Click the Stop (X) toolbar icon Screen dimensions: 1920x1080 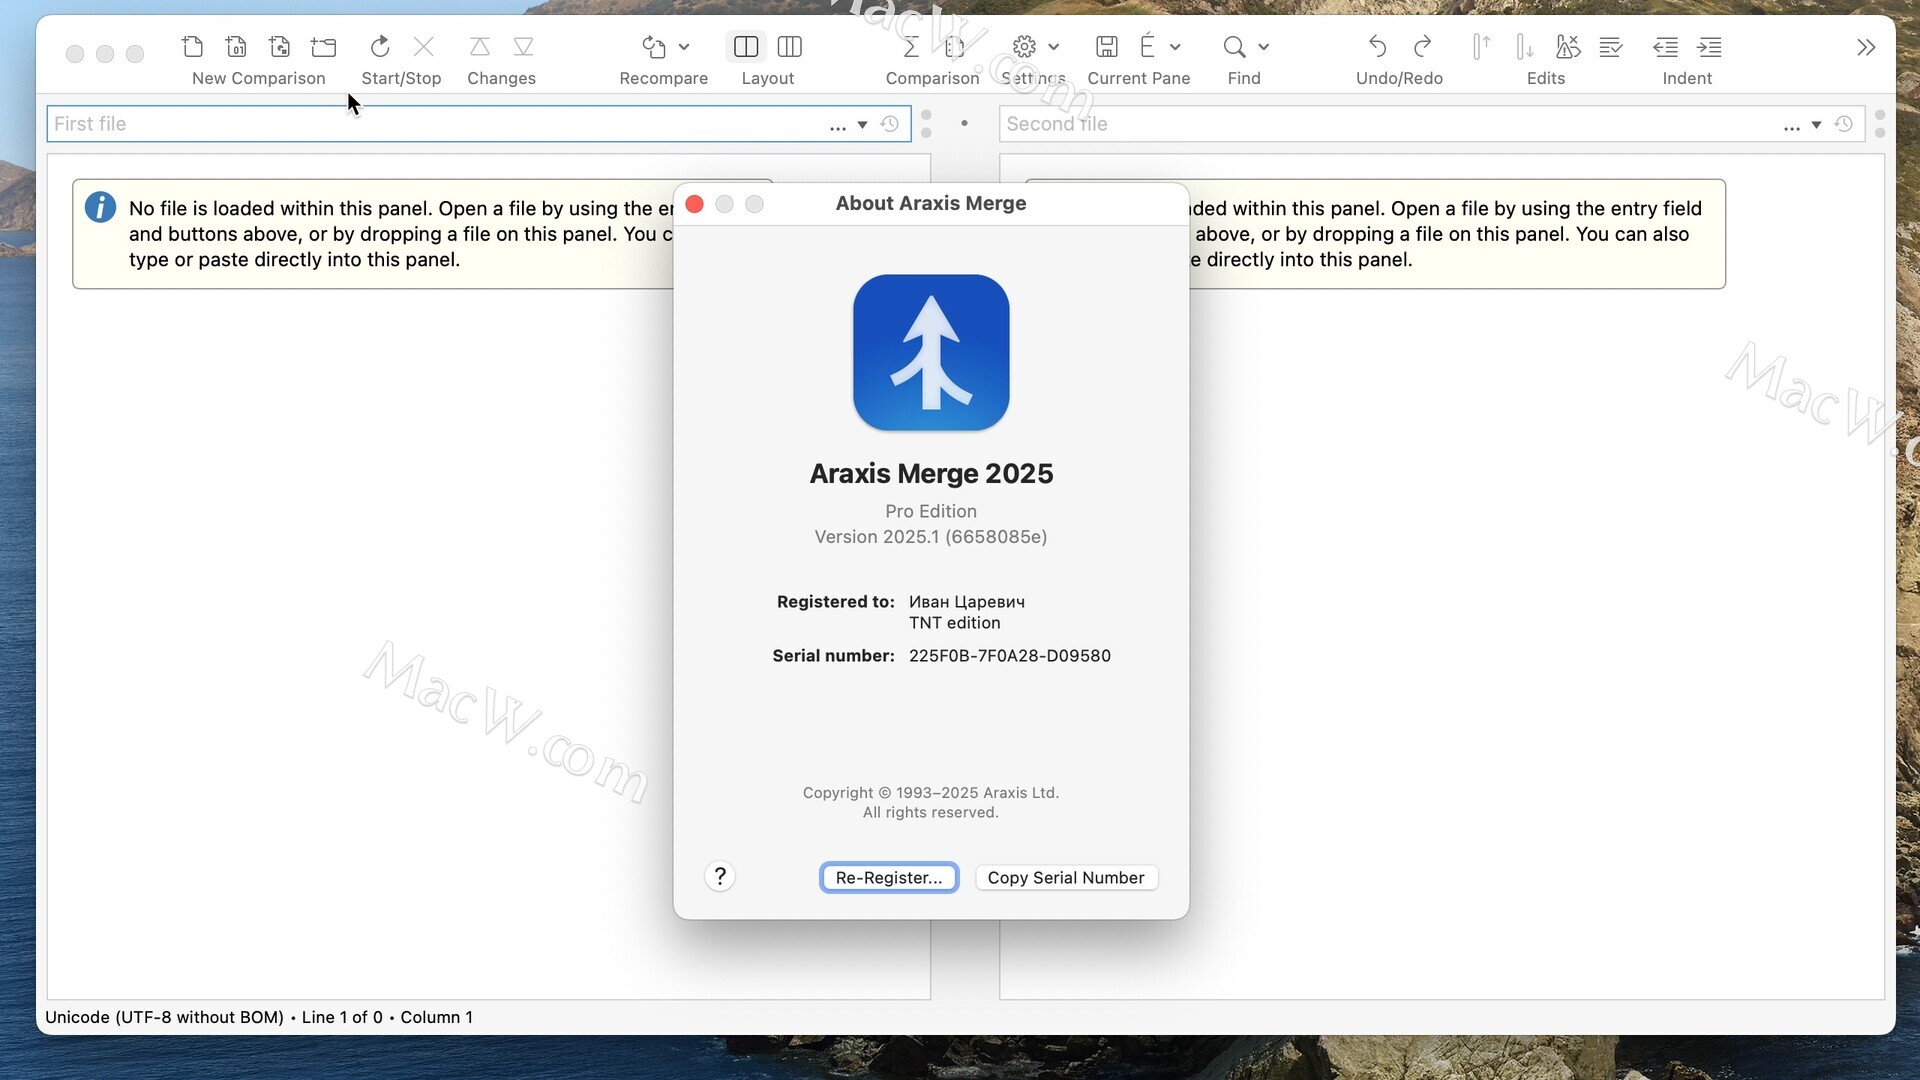424,46
